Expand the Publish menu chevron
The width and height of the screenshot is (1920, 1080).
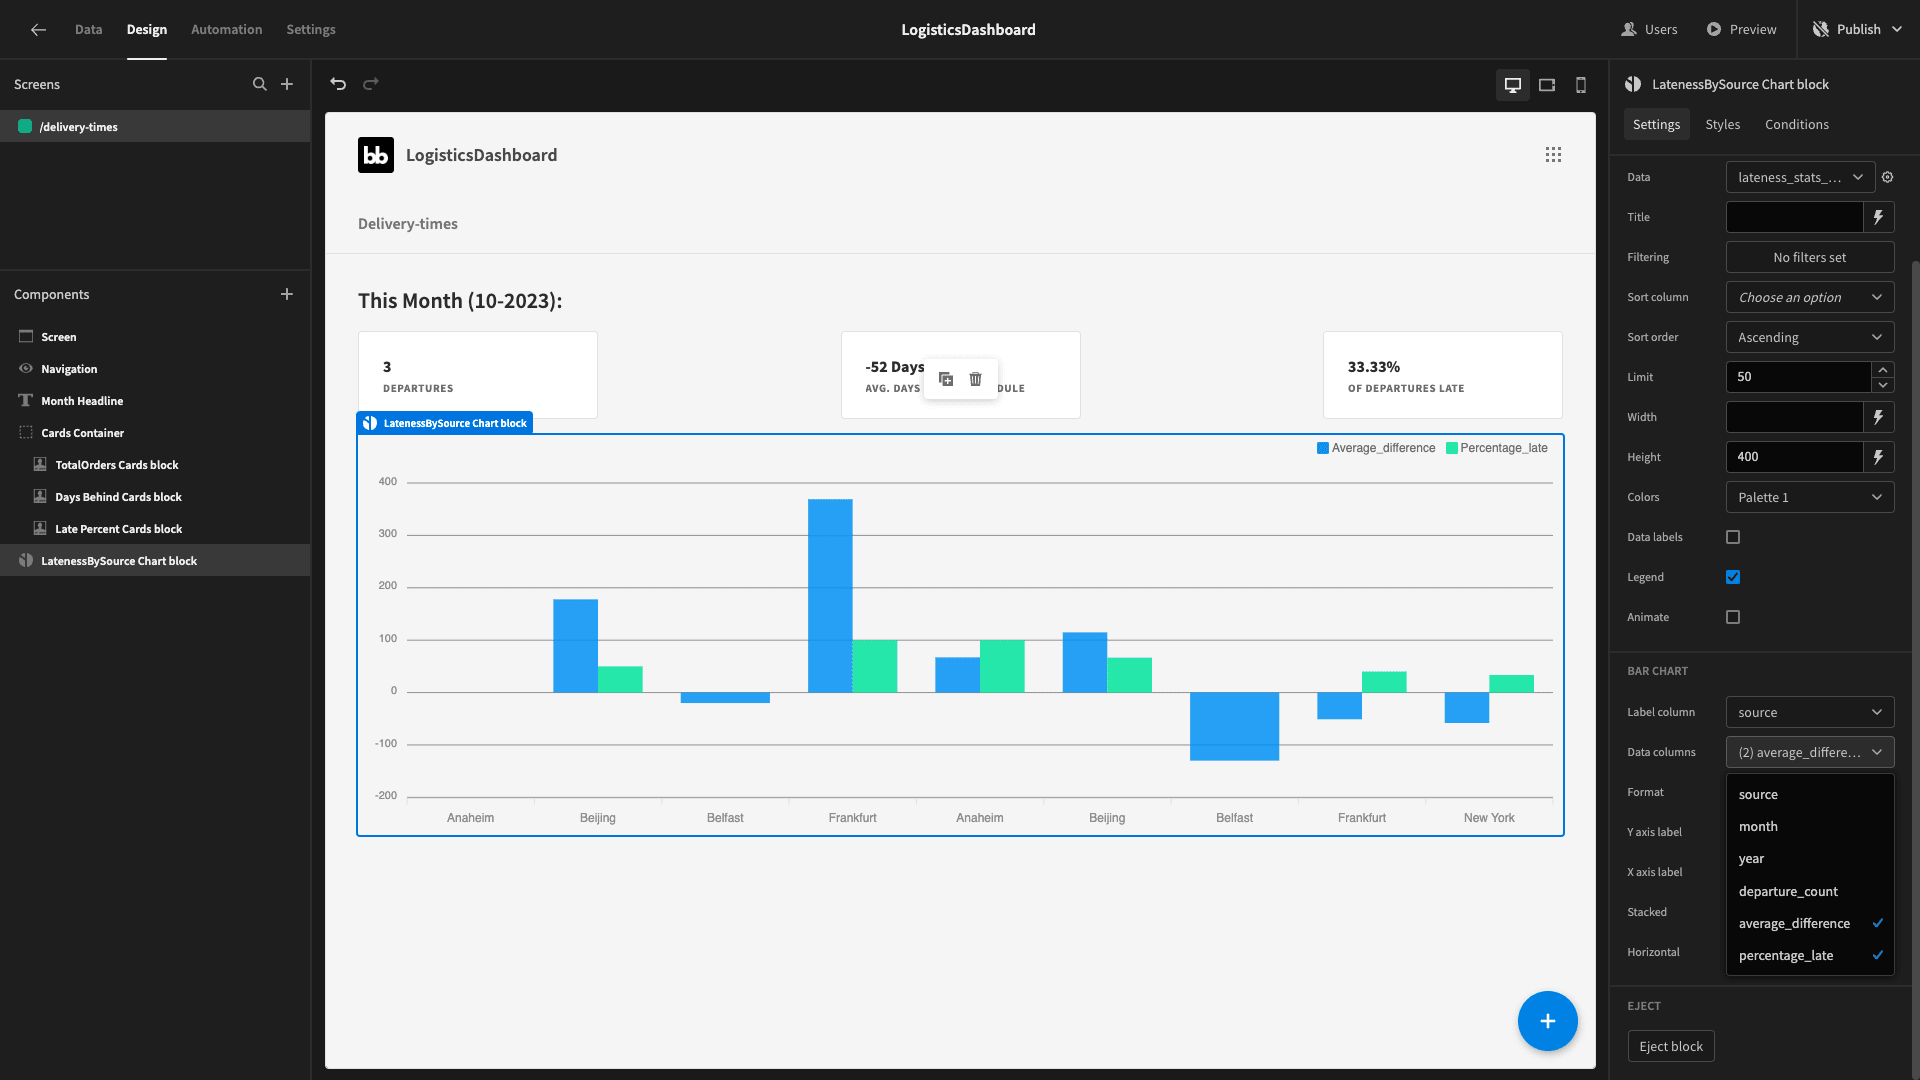(x=1898, y=30)
